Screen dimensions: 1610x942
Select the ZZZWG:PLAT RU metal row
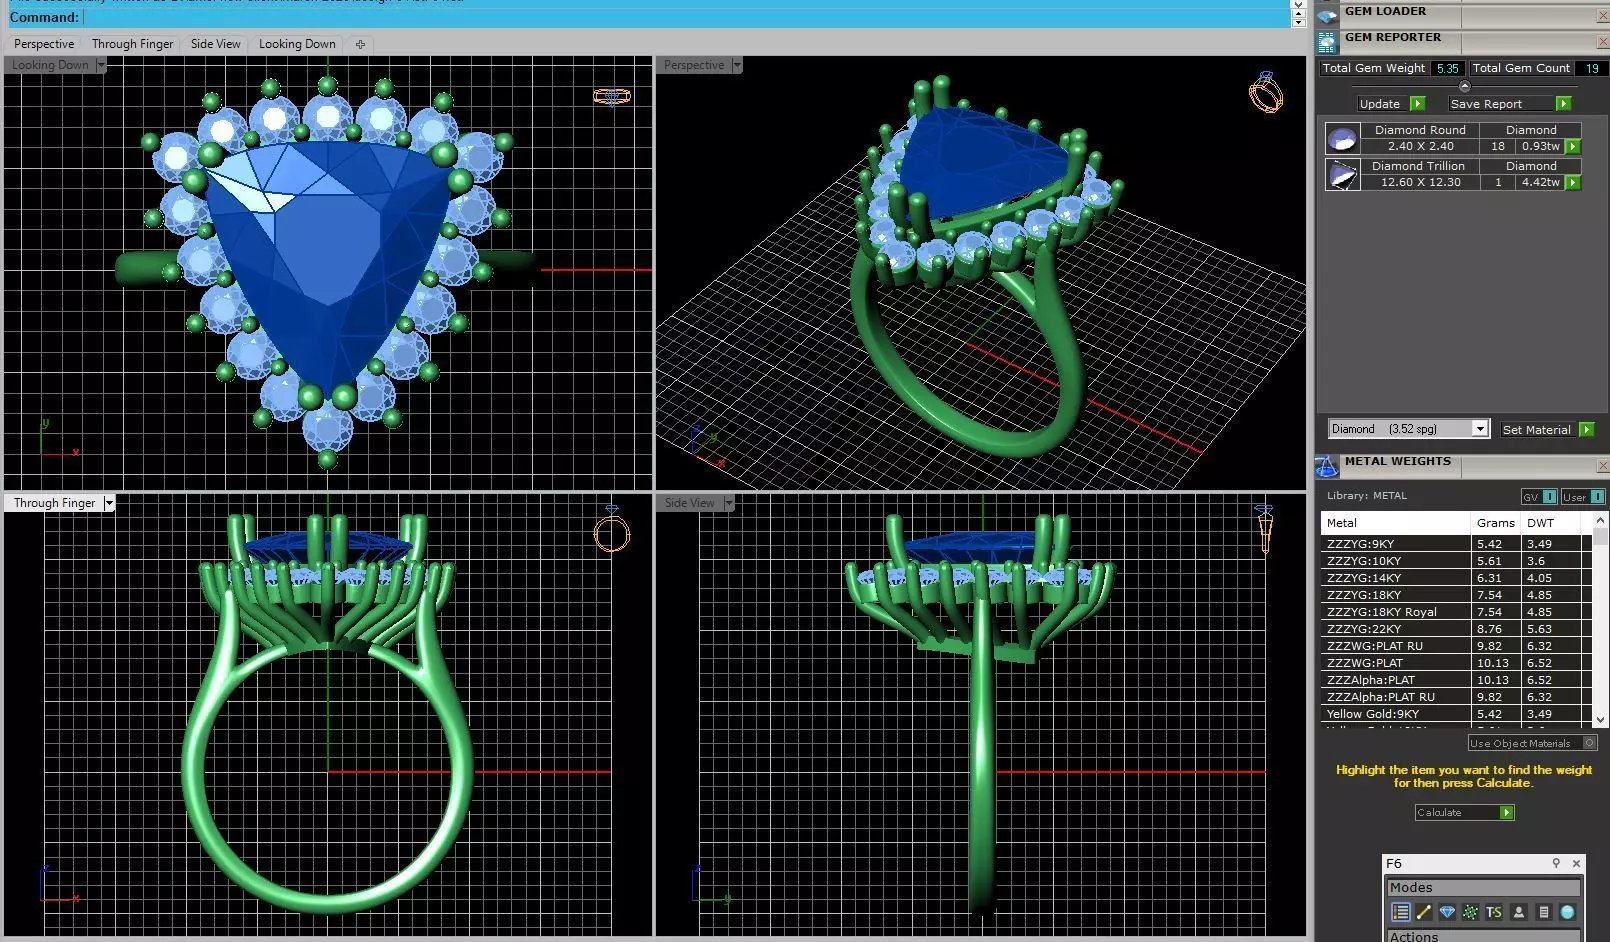(1455, 646)
